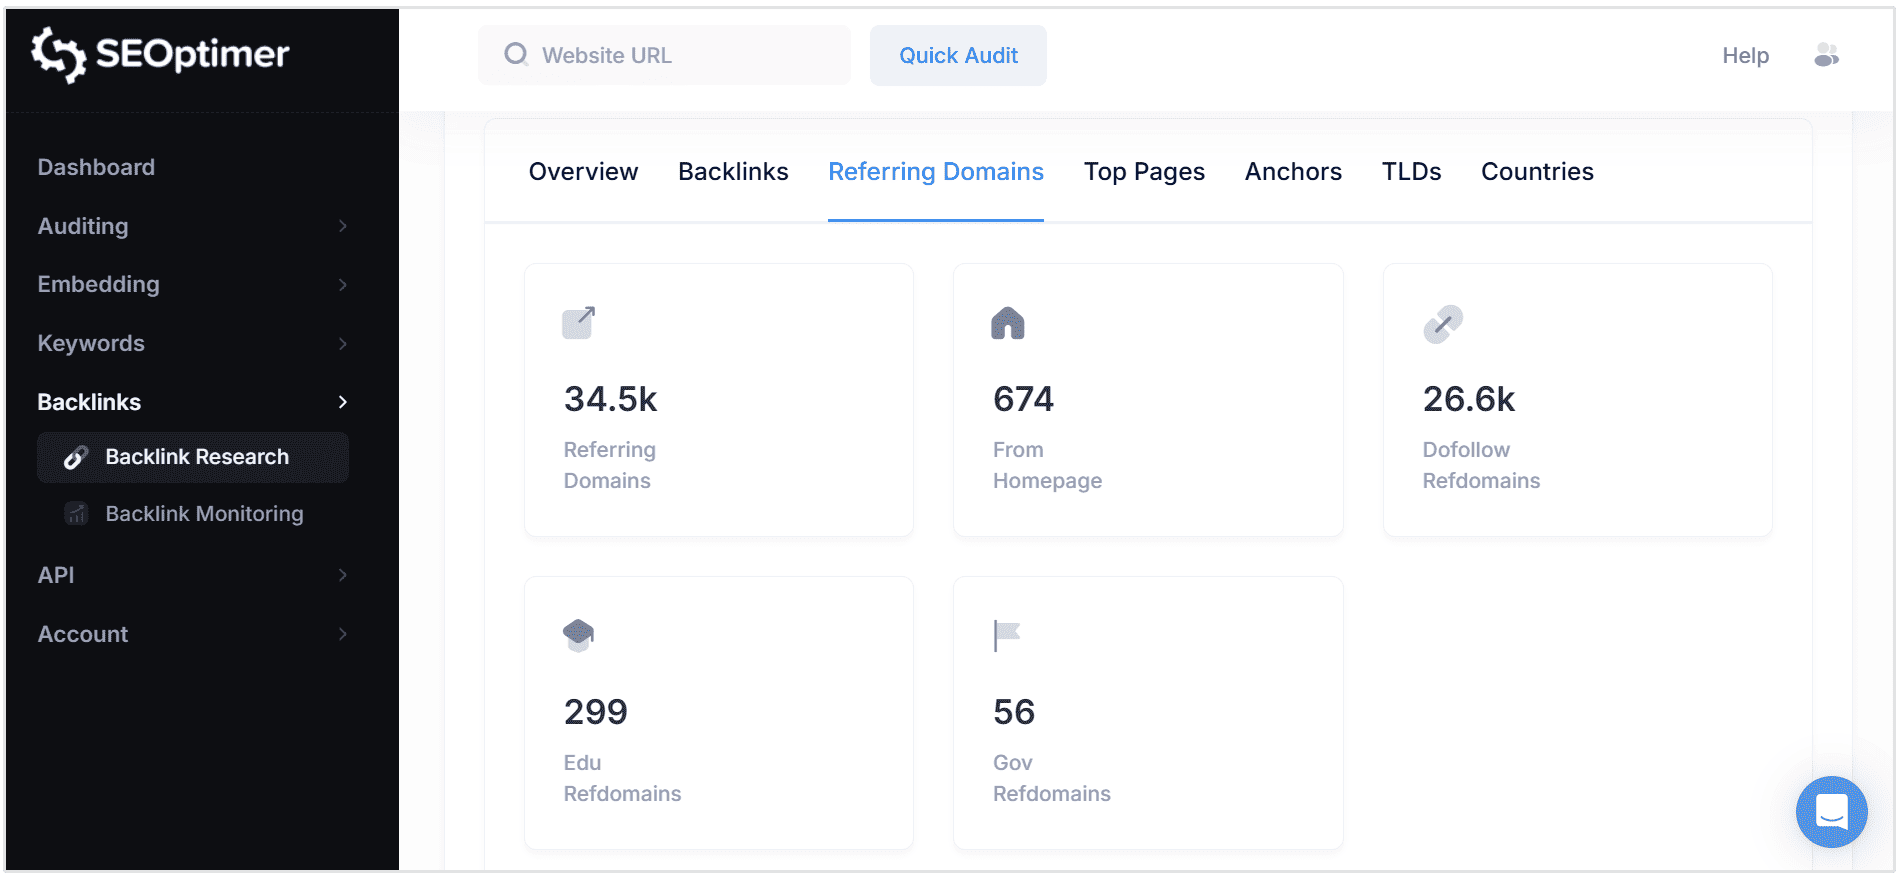
Task: Open the Countries tab
Action: click(1537, 172)
